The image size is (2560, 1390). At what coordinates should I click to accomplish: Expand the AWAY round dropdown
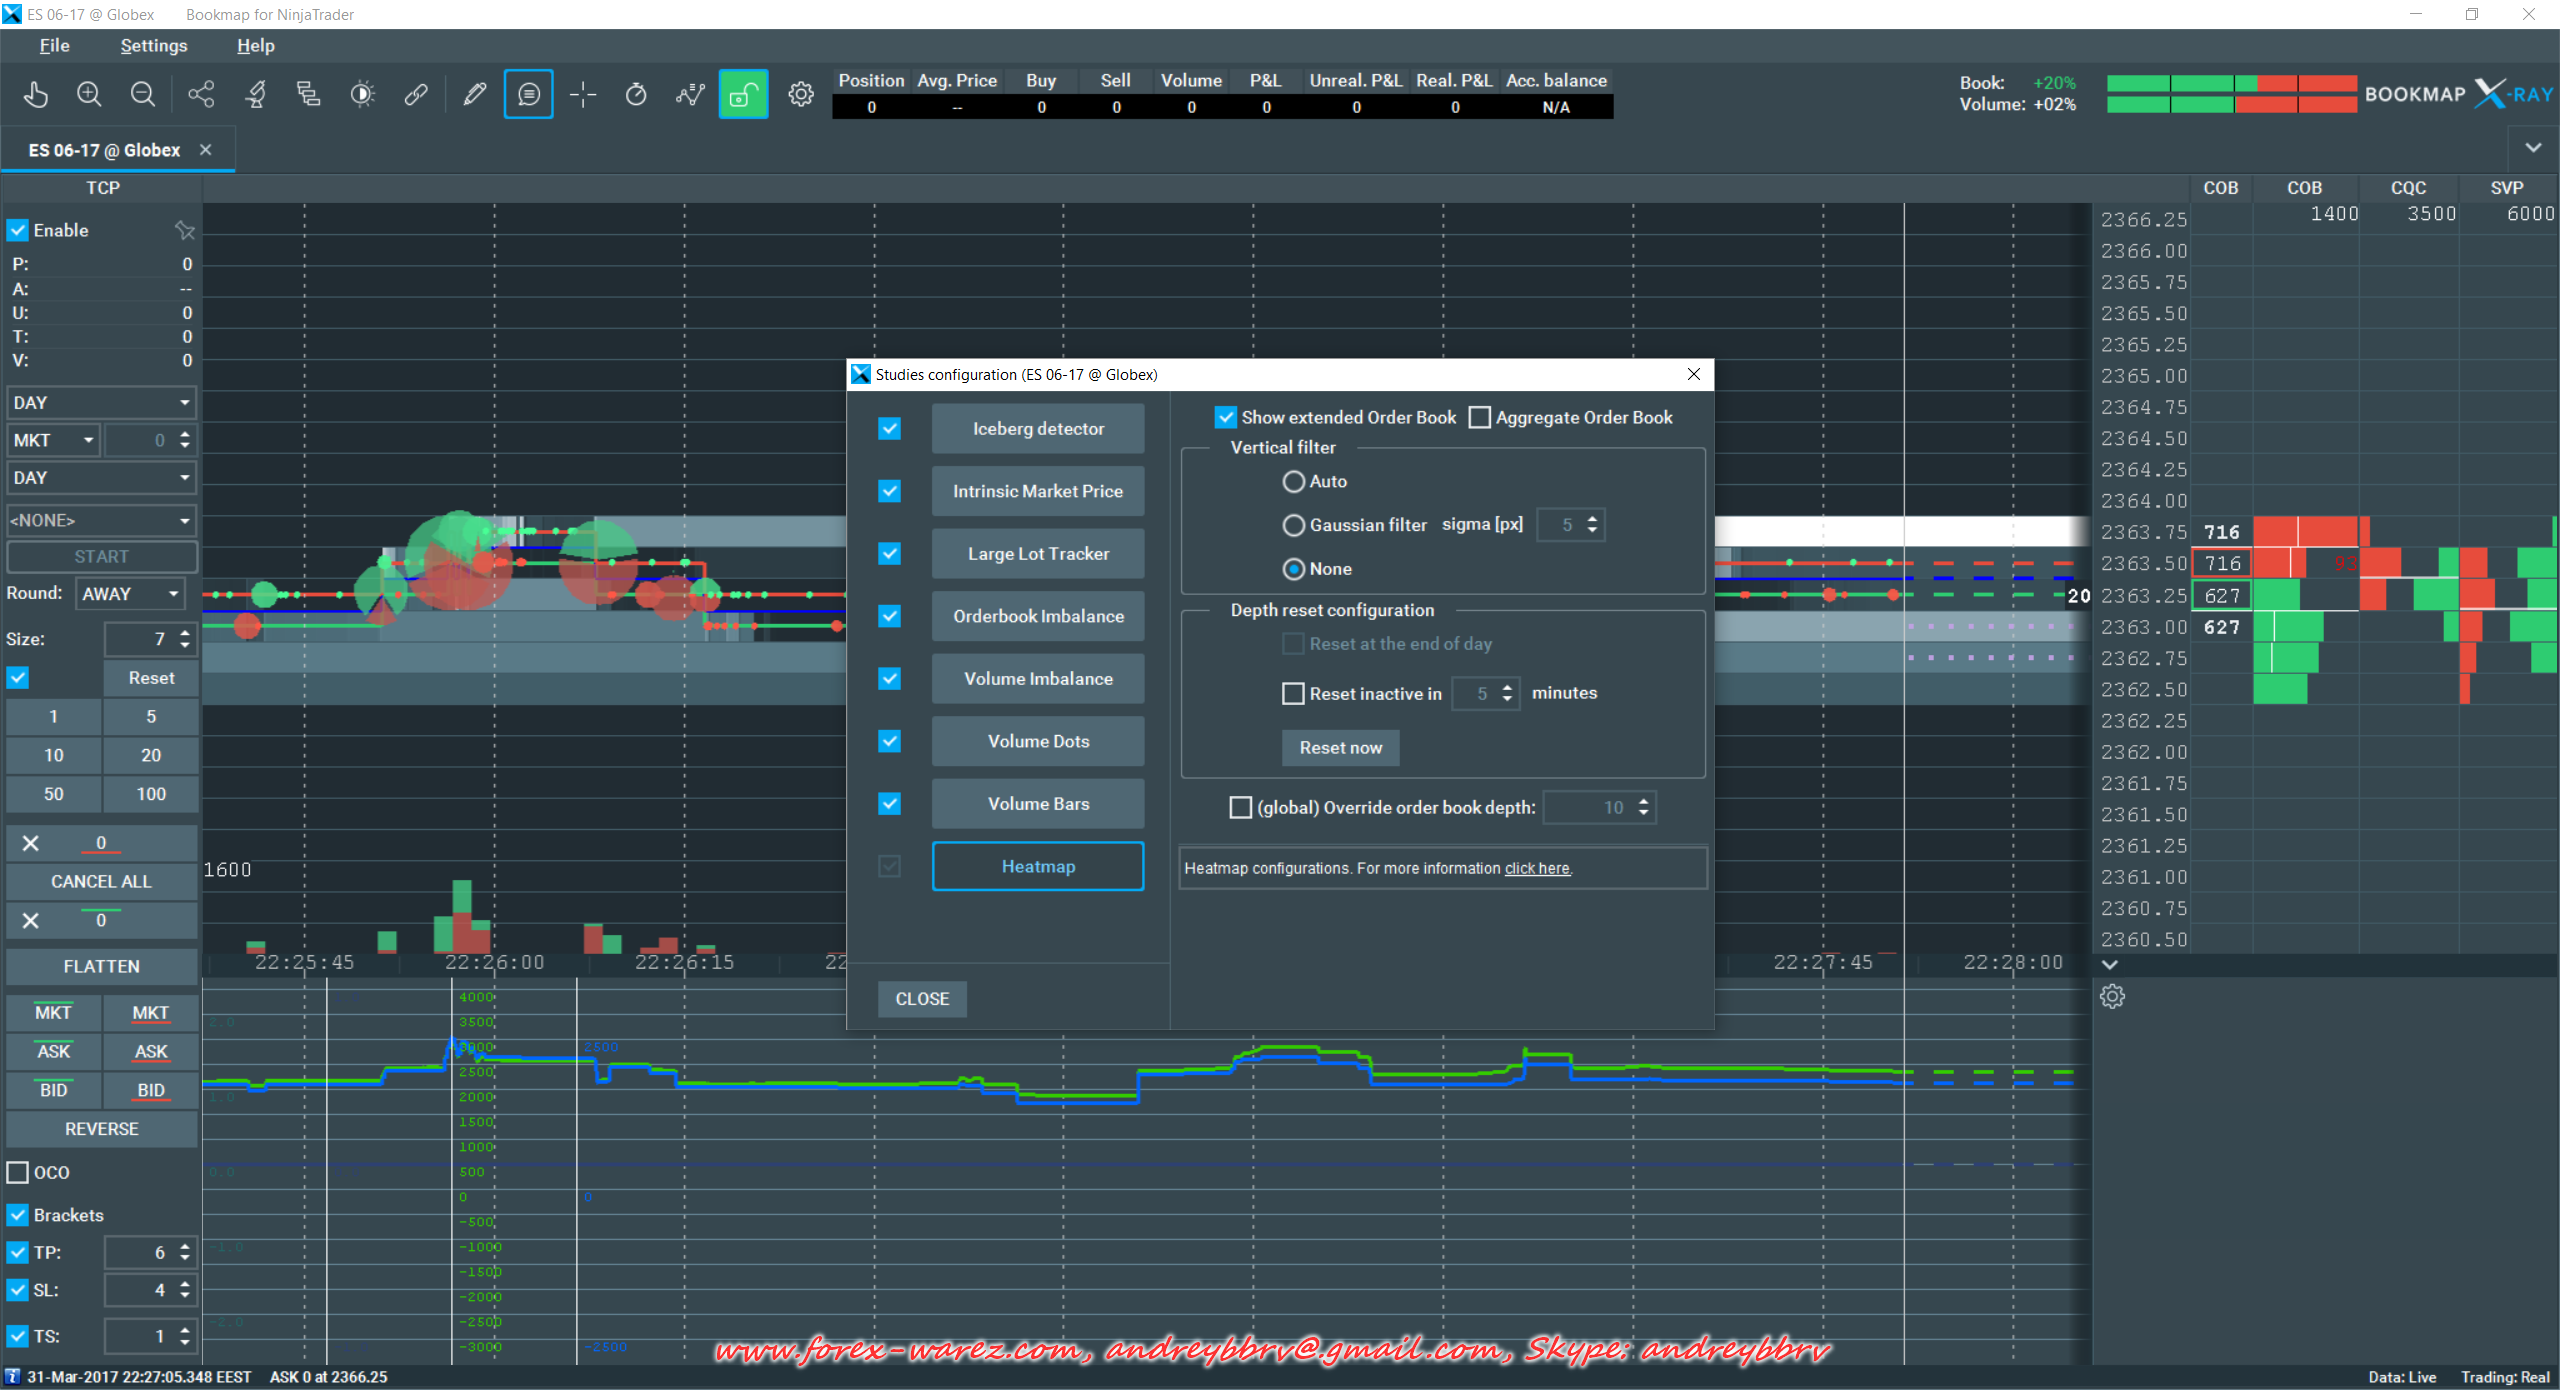pyautogui.click(x=130, y=594)
